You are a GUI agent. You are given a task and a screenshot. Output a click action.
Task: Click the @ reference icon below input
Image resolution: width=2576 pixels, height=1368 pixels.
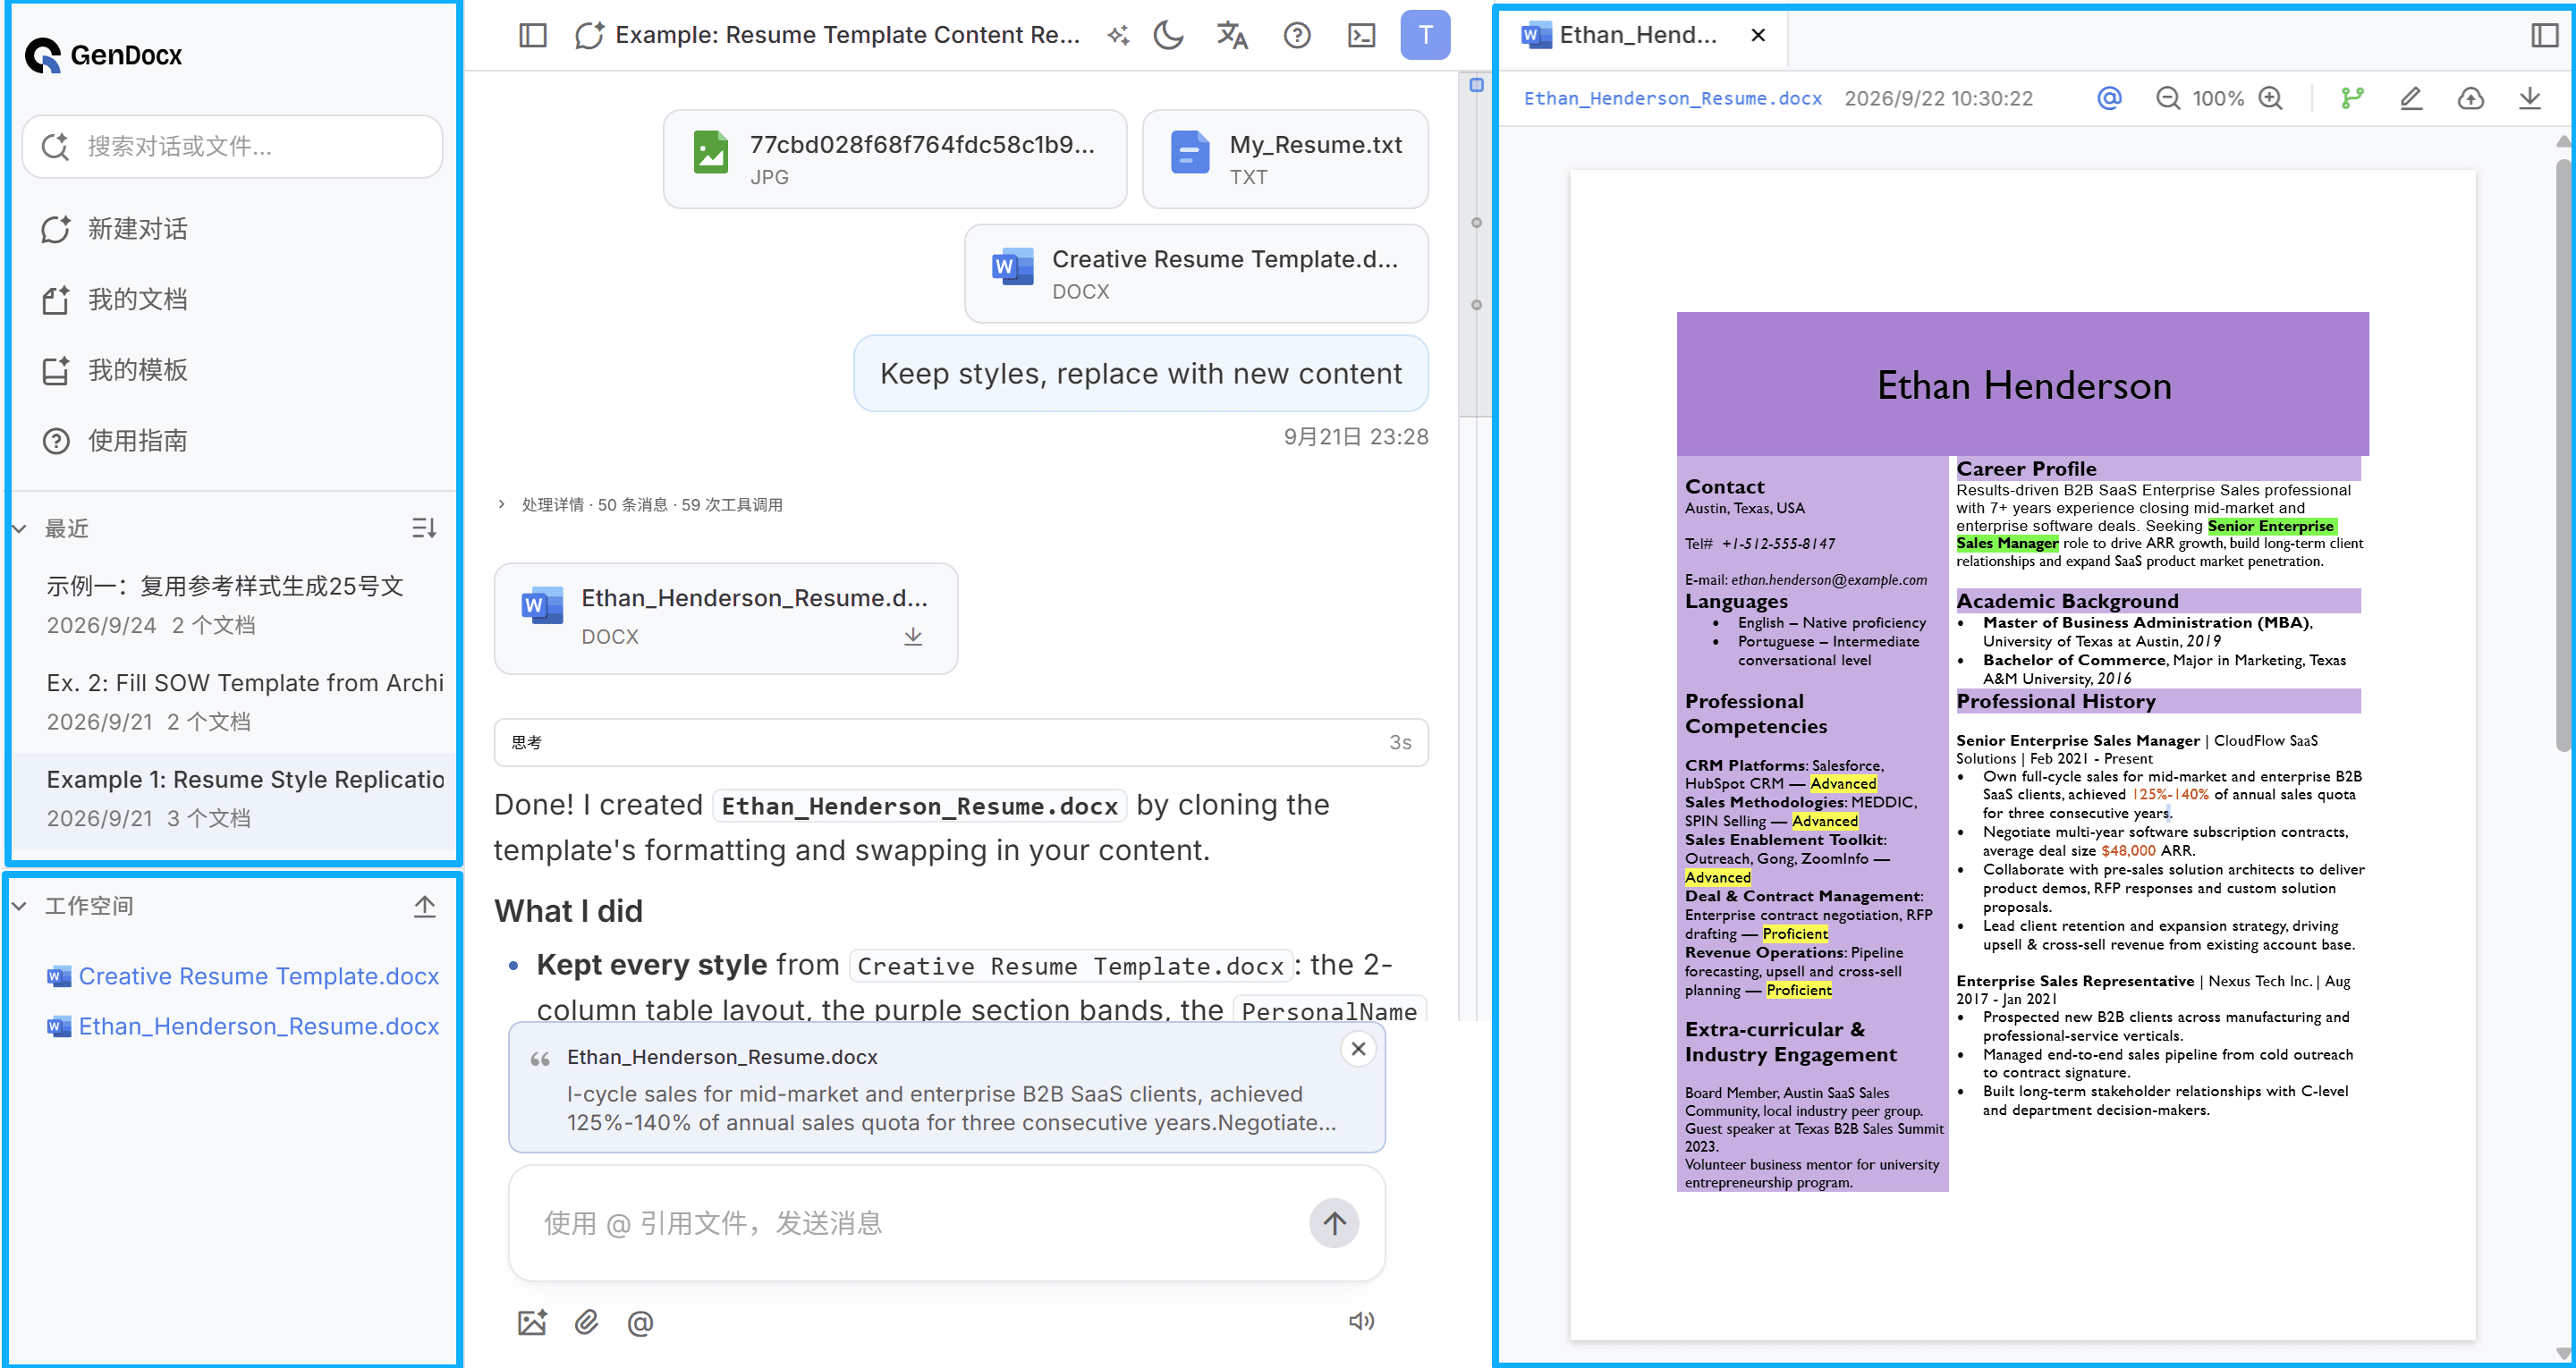(640, 1322)
